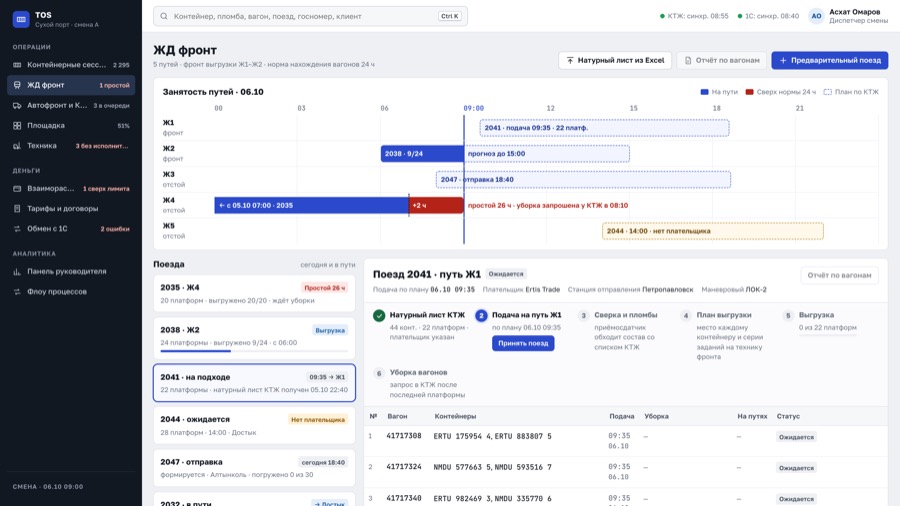Click dashed План по КТЖ legend swatch

[828, 92]
